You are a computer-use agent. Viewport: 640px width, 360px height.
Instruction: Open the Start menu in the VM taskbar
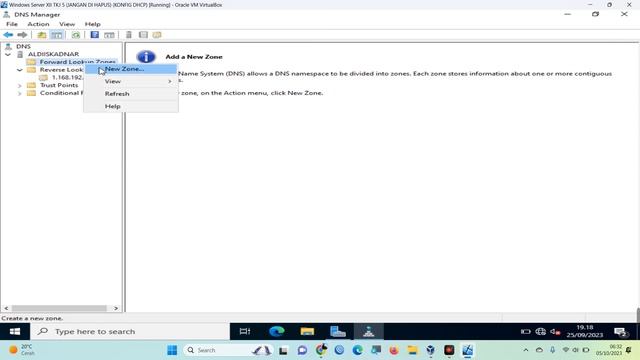click(15, 331)
